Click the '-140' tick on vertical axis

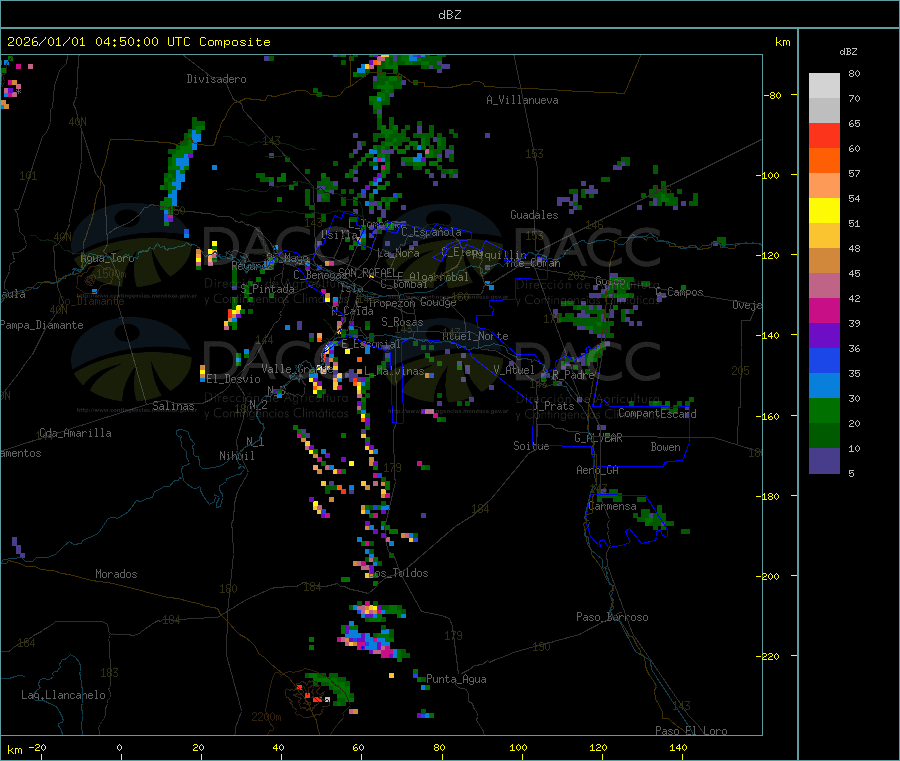[768, 335]
